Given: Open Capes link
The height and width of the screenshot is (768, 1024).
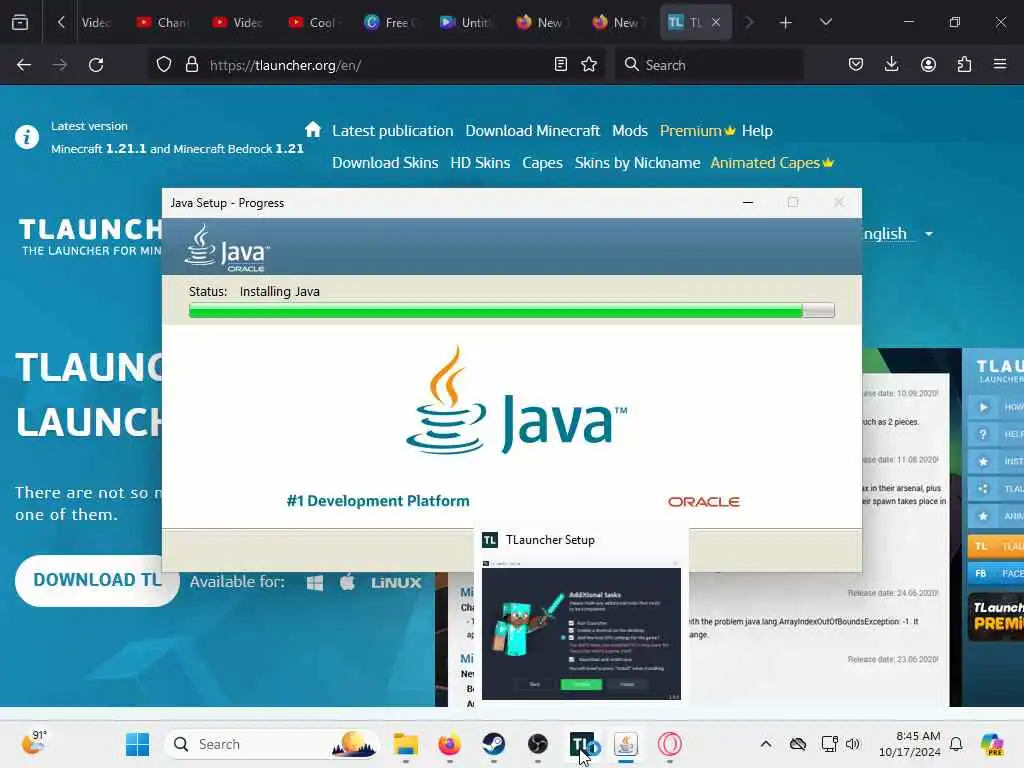Looking at the screenshot, I should coord(542,163).
